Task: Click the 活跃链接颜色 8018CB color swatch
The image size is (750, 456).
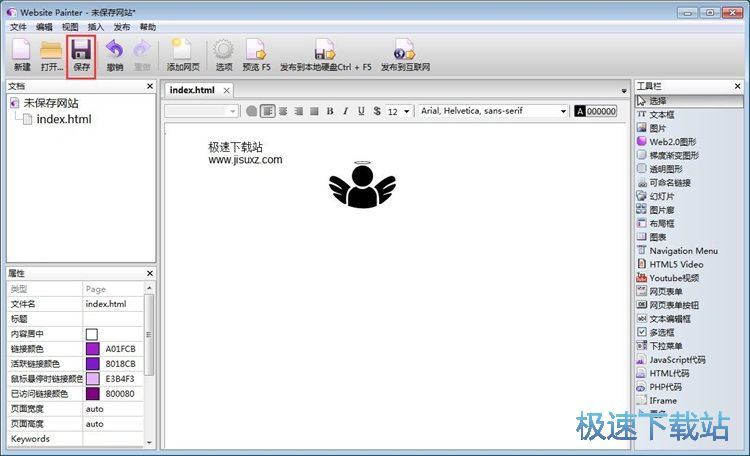Action: tap(92, 364)
